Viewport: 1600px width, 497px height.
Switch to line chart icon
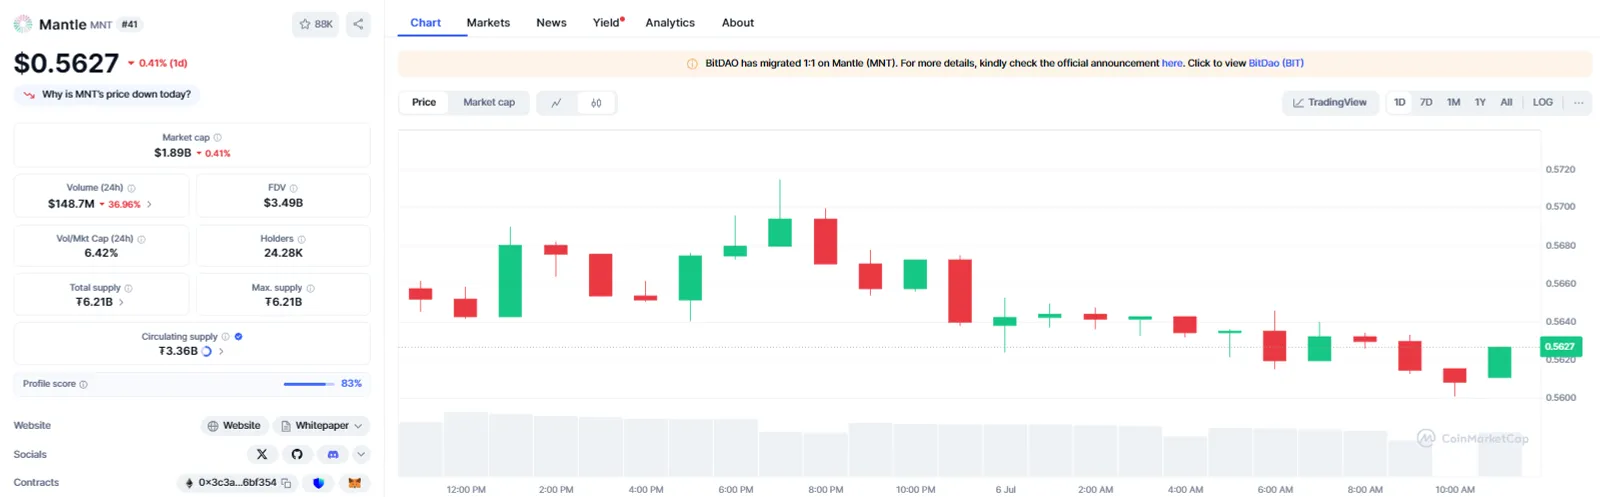pyautogui.click(x=557, y=103)
